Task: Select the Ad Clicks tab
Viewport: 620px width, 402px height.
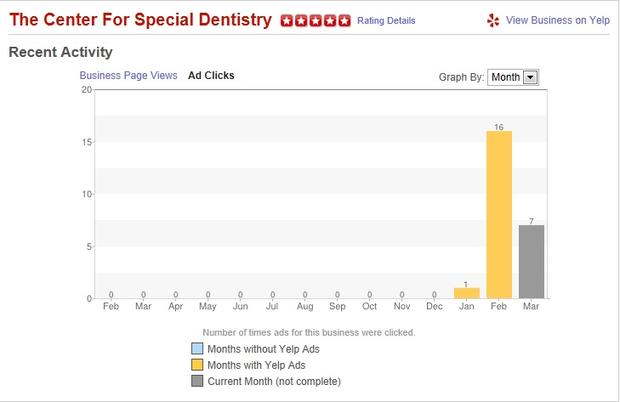Action: point(211,75)
